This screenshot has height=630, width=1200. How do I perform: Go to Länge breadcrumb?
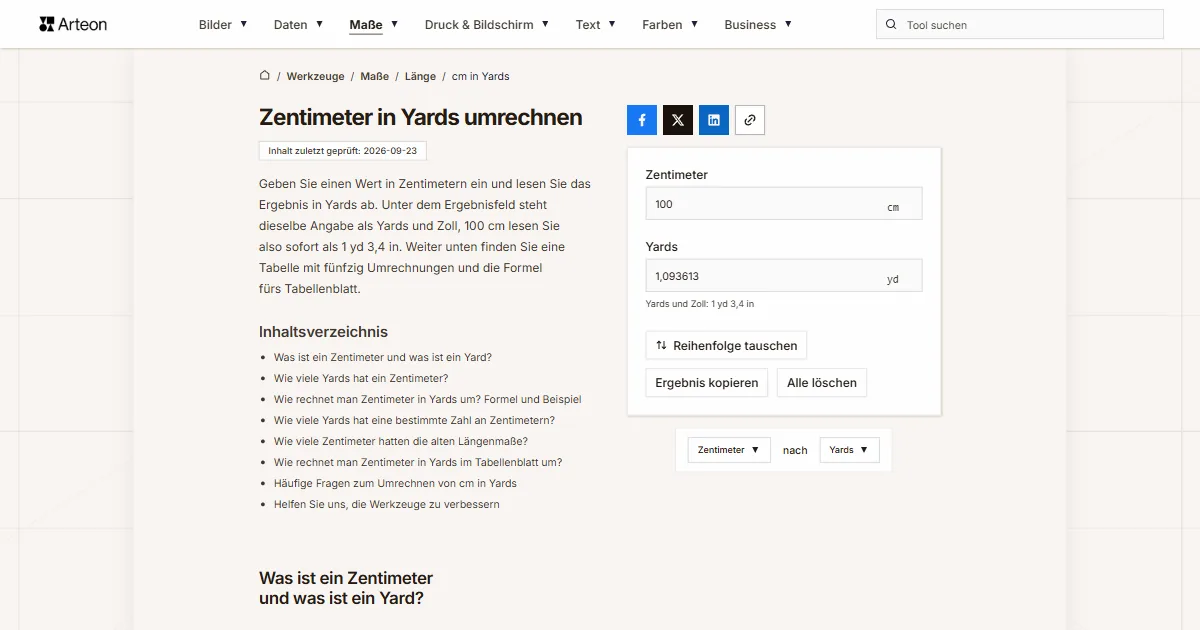coord(421,76)
